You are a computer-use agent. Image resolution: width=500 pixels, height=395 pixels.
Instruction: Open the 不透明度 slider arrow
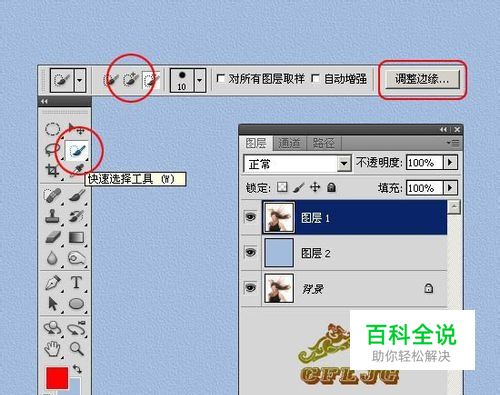coord(450,163)
